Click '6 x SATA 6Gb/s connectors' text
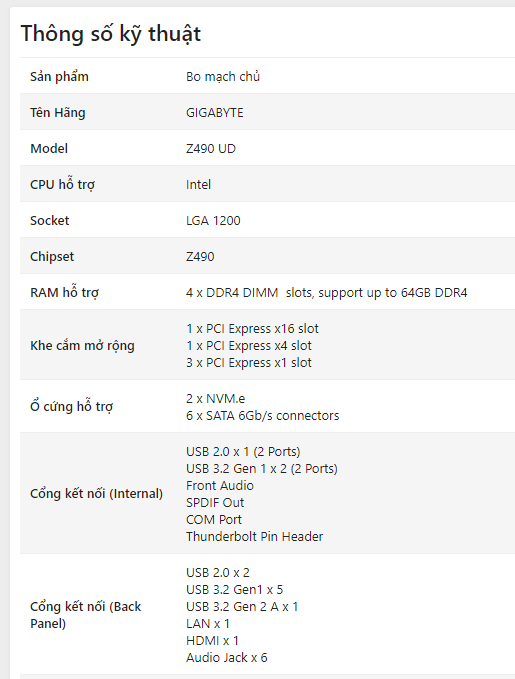 (x=262, y=416)
